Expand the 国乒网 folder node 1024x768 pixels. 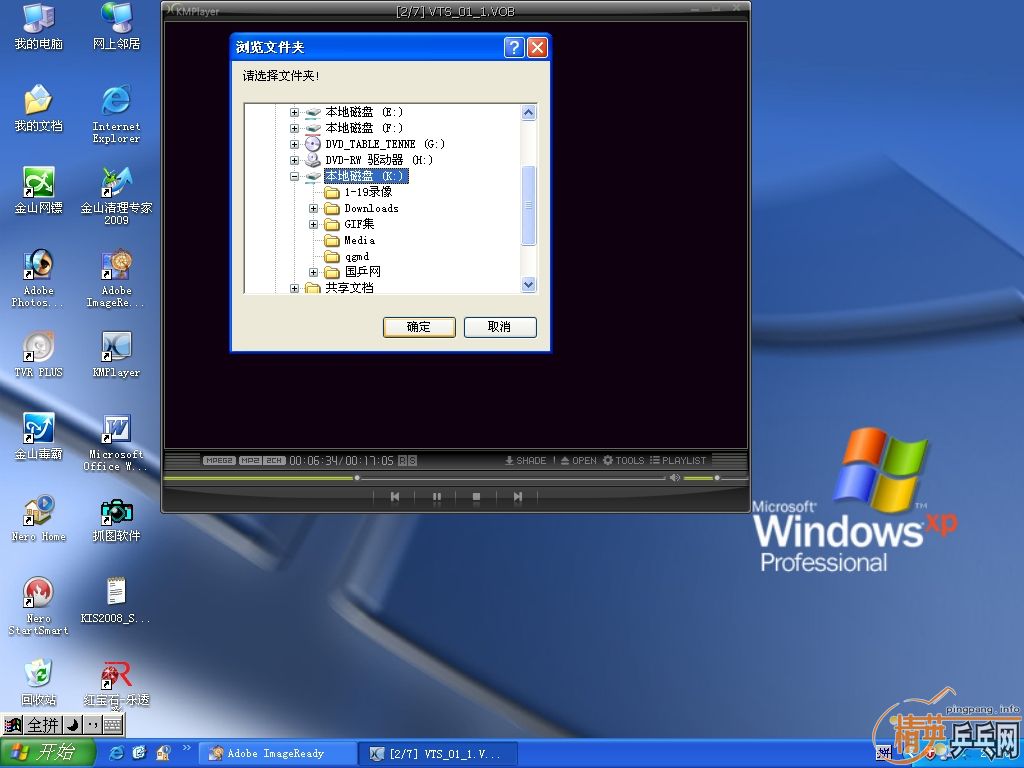tap(313, 272)
